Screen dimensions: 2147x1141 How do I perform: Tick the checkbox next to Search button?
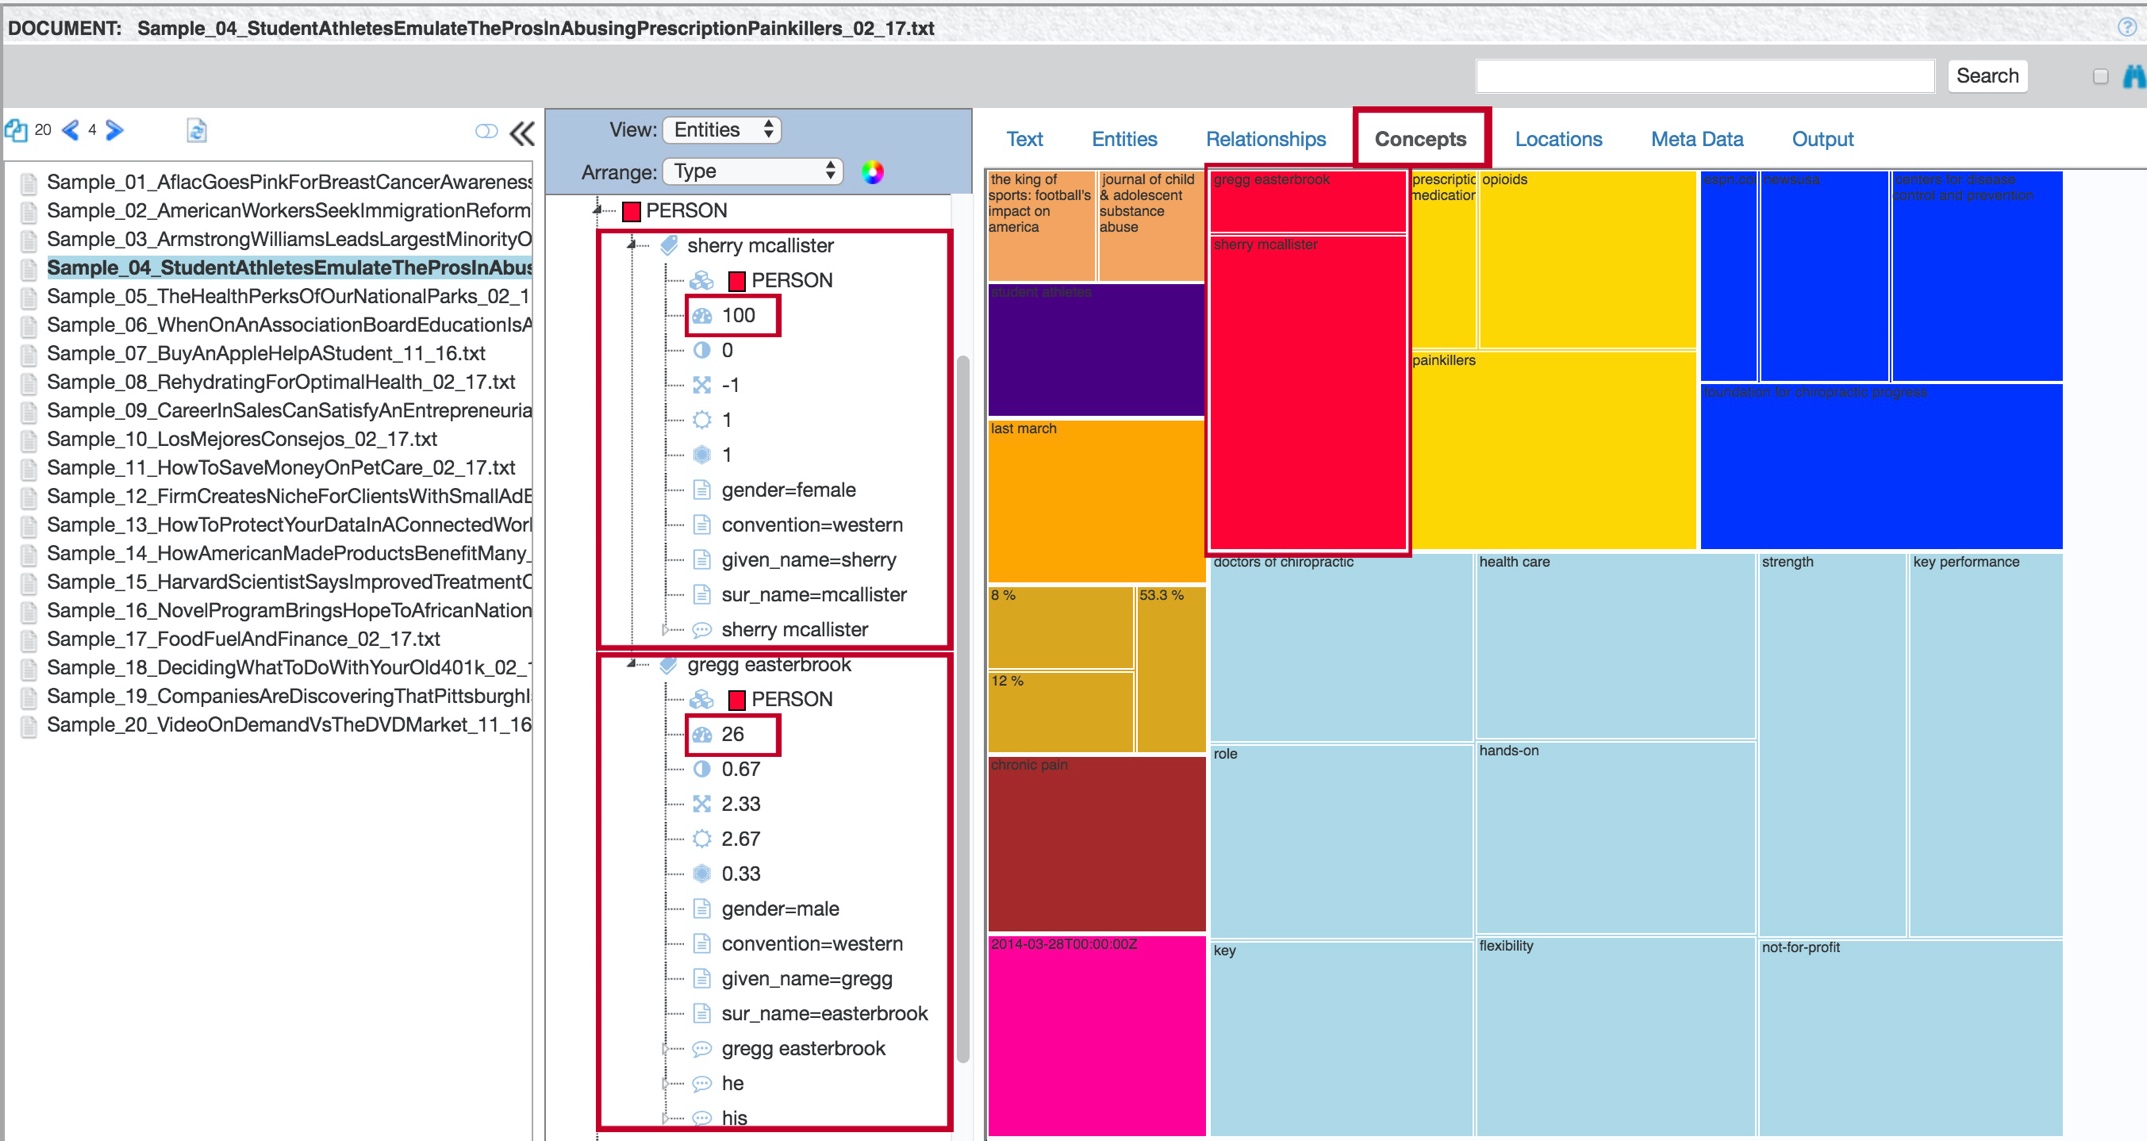click(x=2100, y=76)
